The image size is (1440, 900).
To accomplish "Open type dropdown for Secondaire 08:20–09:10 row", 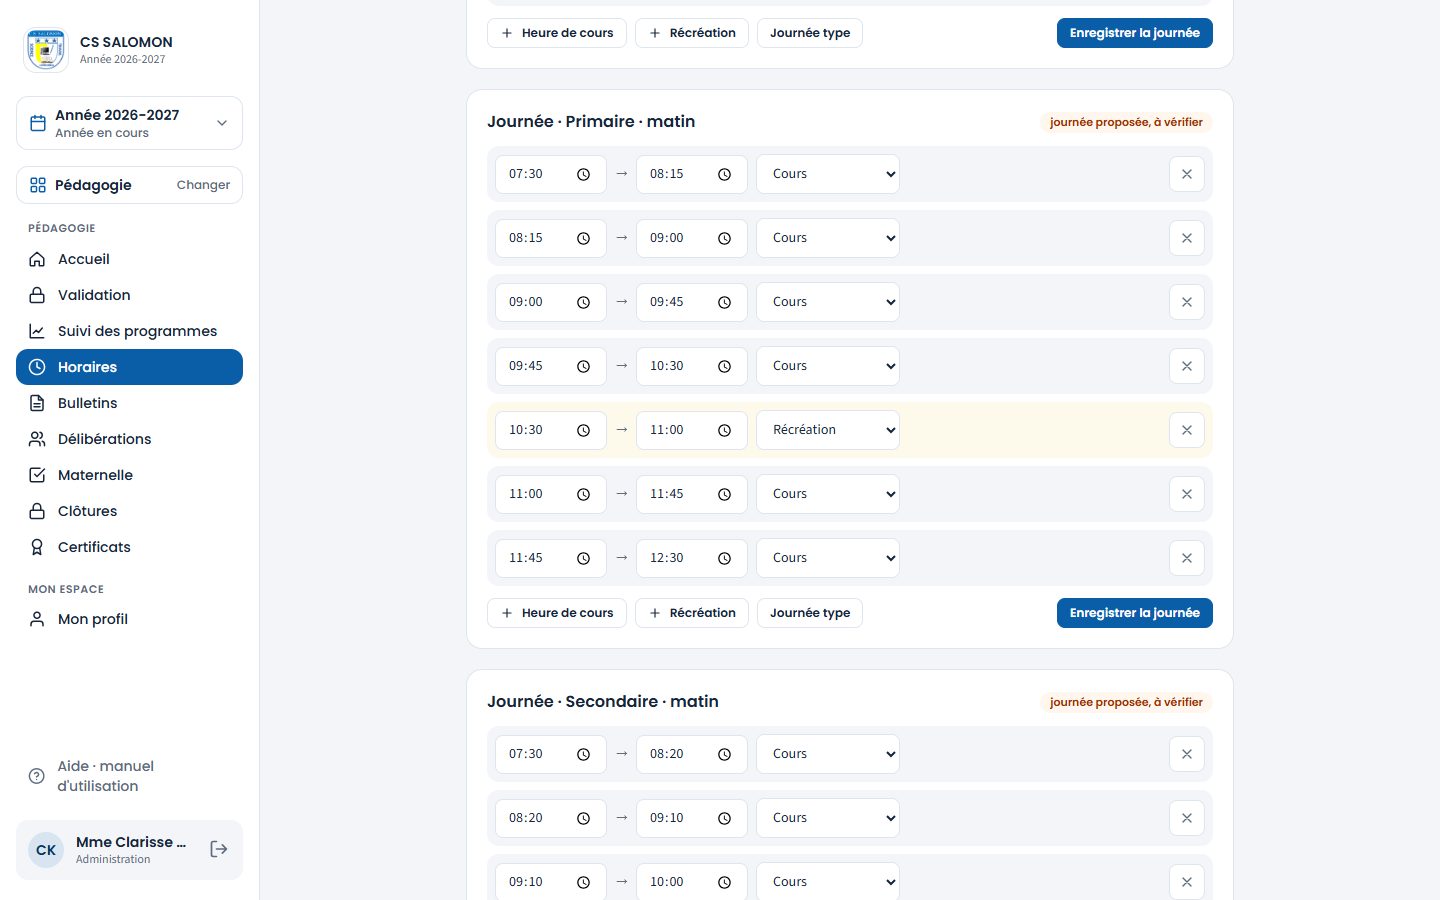I will click(x=828, y=818).
